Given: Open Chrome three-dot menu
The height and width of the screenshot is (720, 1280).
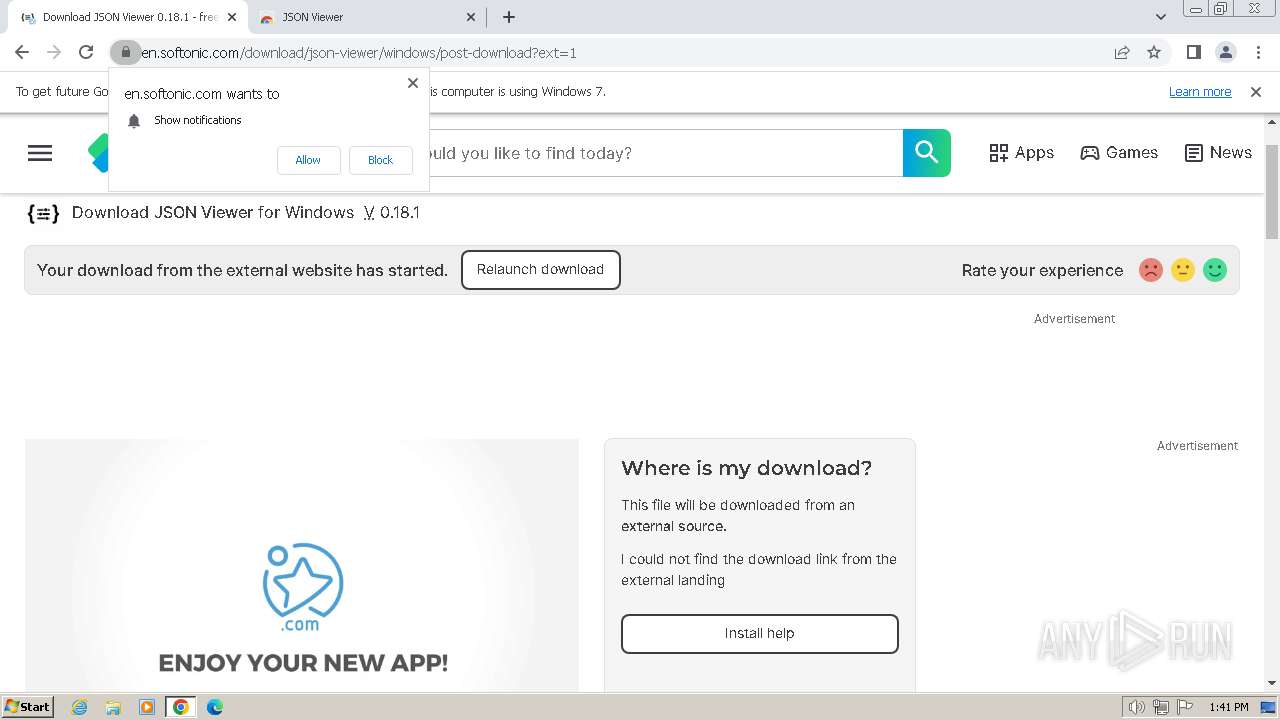Looking at the screenshot, I should [1256, 52].
